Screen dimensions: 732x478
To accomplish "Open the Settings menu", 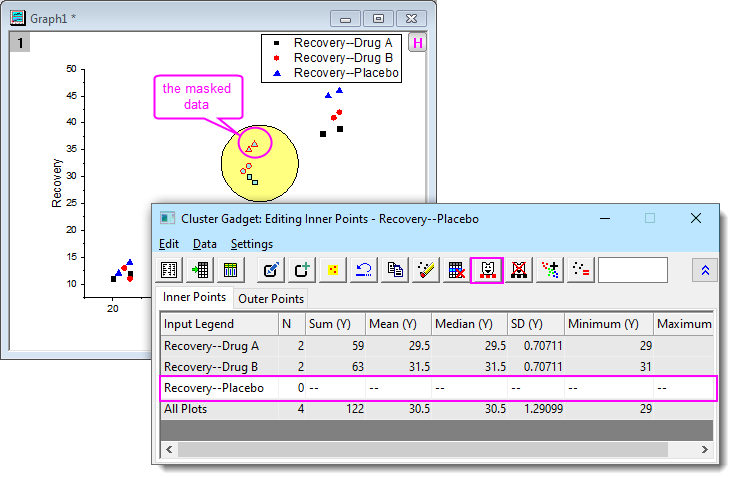I will pos(251,244).
